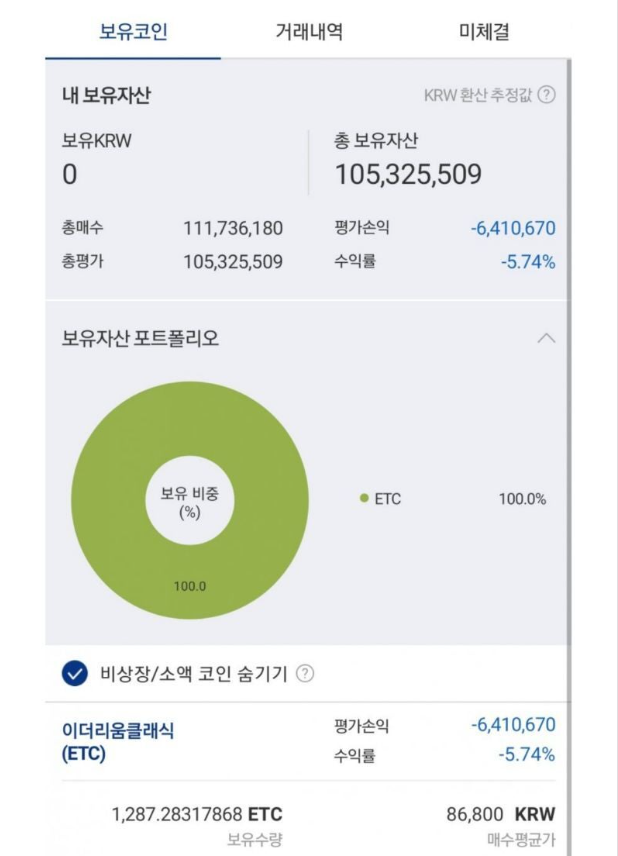This screenshot has height=856, width=618.
Task: Click the green ETC legend dot
Action: [364, 498]
